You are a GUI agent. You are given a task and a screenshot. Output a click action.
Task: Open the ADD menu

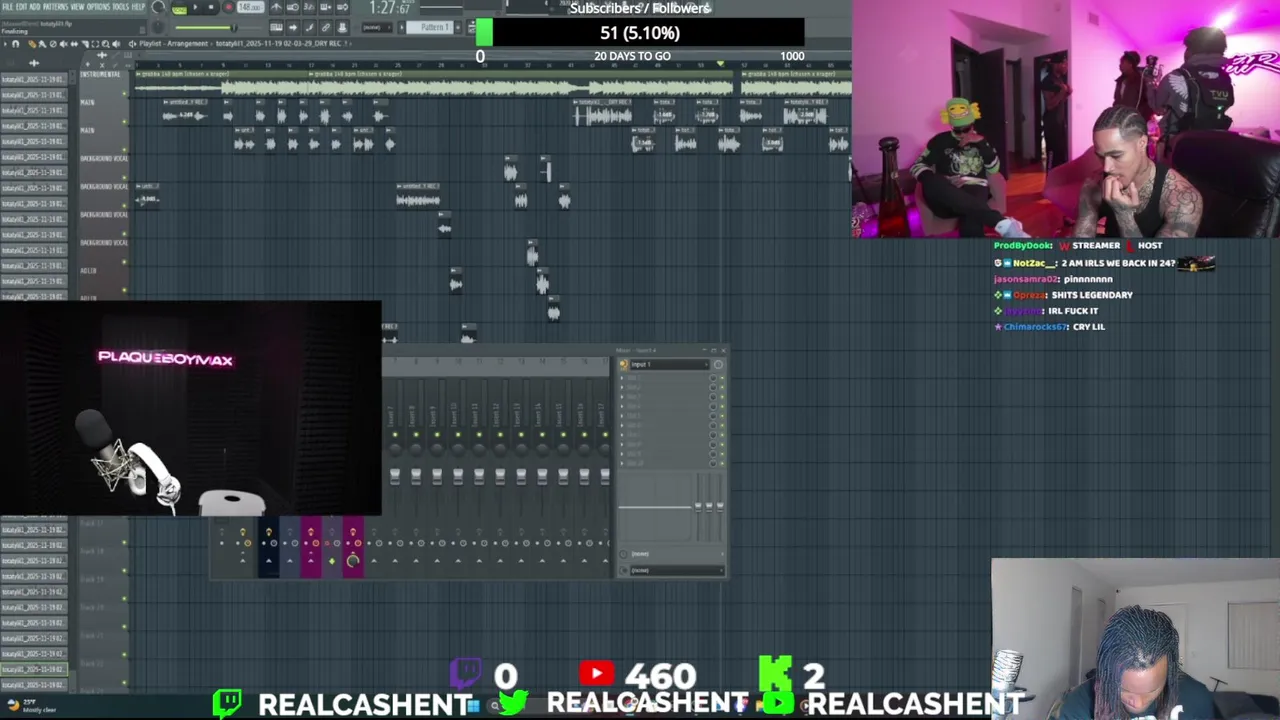point(35,7)
